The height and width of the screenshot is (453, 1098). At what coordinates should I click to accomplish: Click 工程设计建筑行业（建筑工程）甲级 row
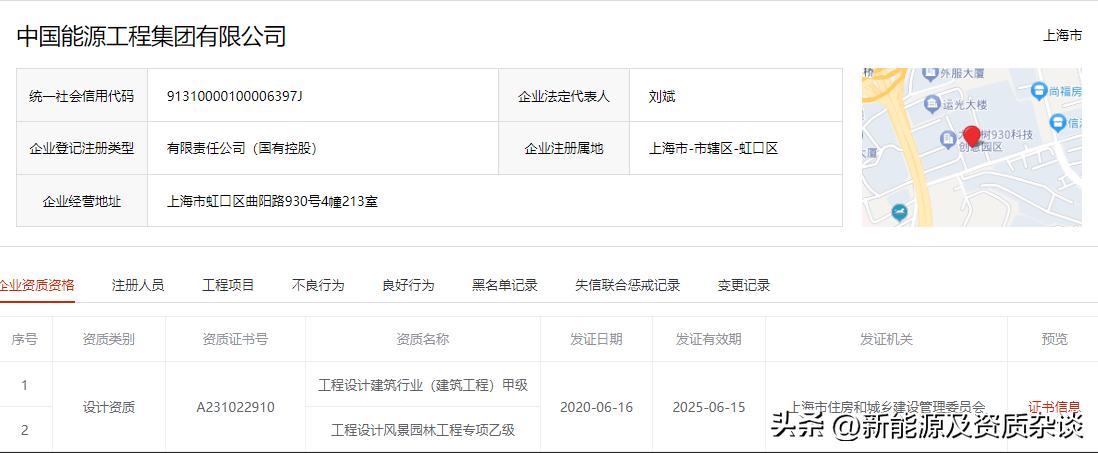click(423, 384)
